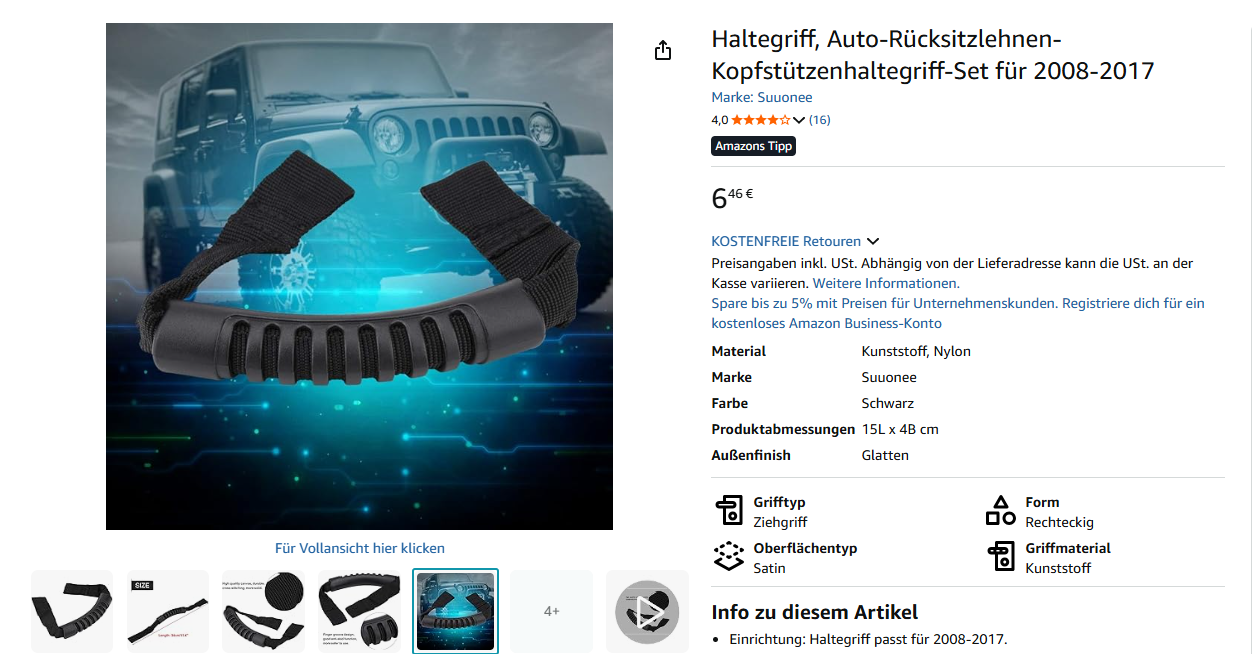Select the SIZE dimensions thumbnail
The image size is (1252, 654).
(x=168, y=611)
